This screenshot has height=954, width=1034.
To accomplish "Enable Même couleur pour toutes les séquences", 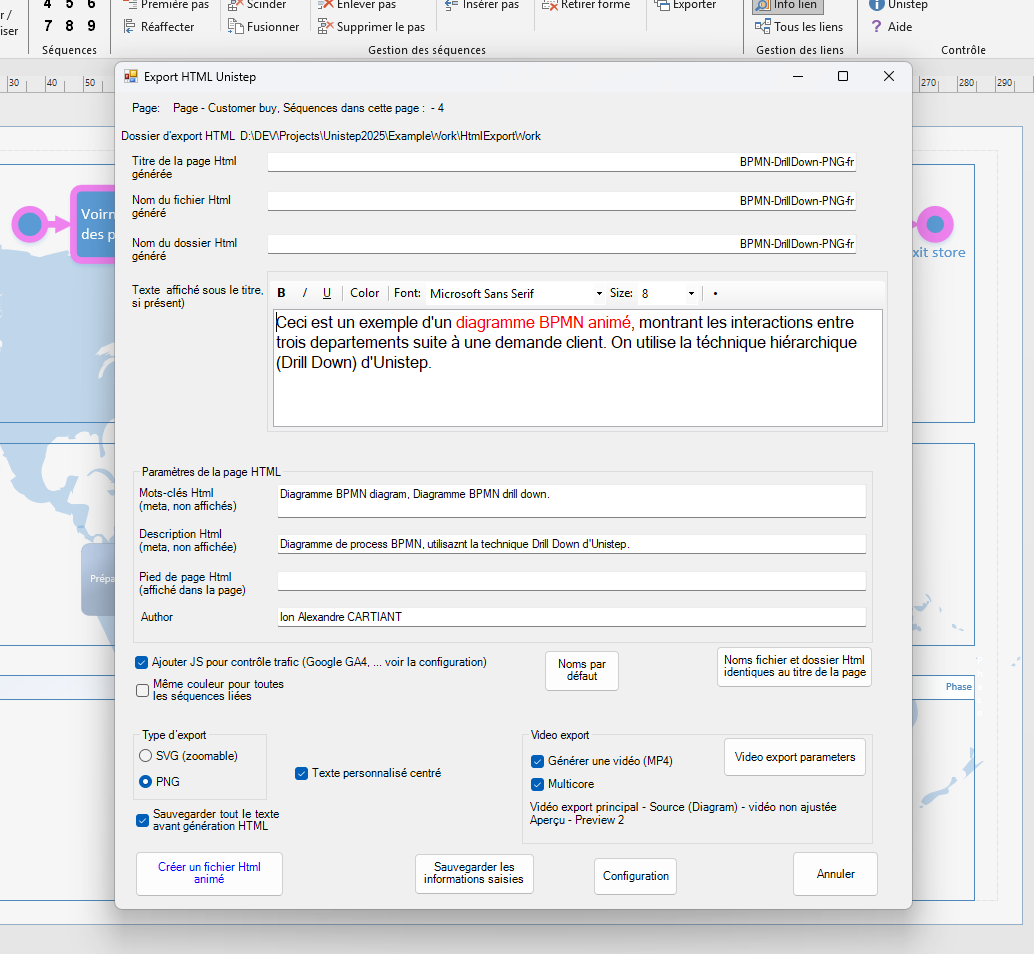I will point(142,690).
